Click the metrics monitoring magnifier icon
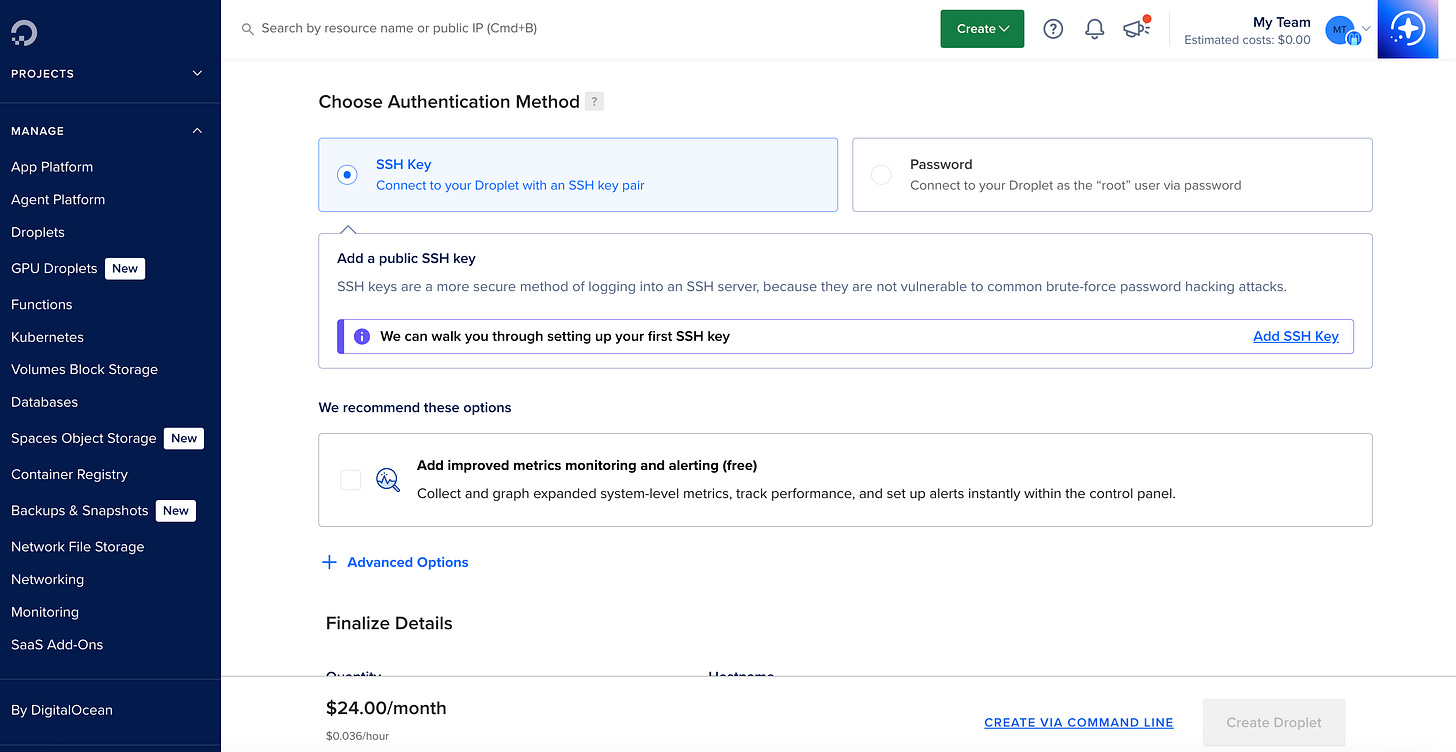Viewport: 1456px width, 752px height. 388,480
